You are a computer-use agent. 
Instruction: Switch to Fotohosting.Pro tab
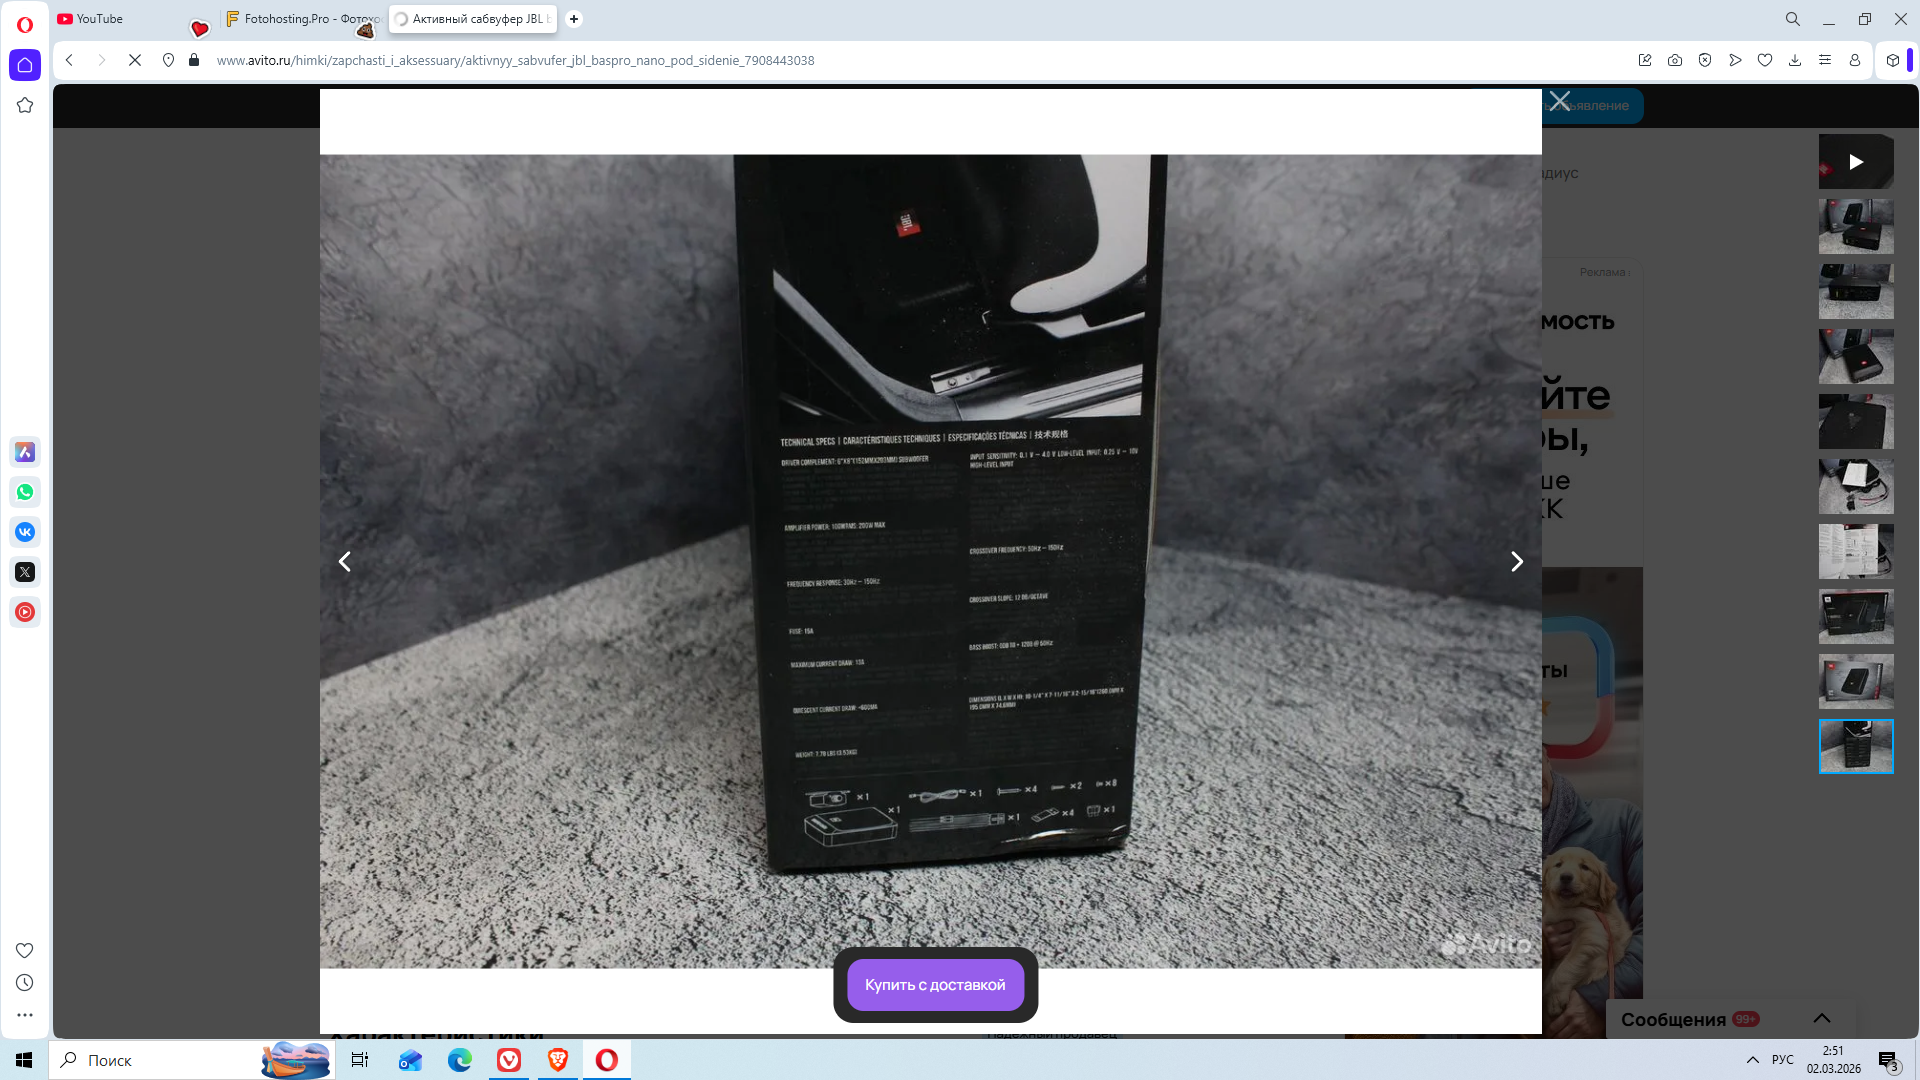[x=300, y=19]
